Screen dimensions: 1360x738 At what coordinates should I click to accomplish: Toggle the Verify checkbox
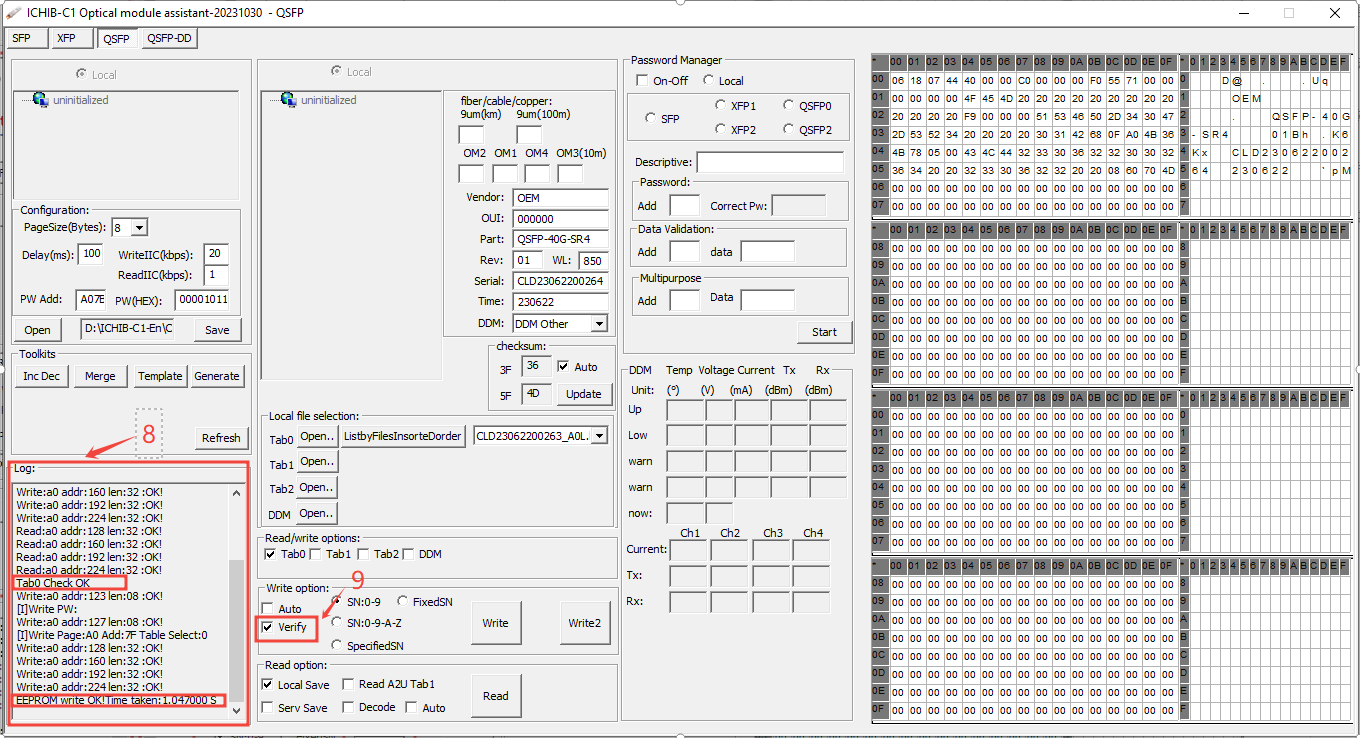pos(267,627)
